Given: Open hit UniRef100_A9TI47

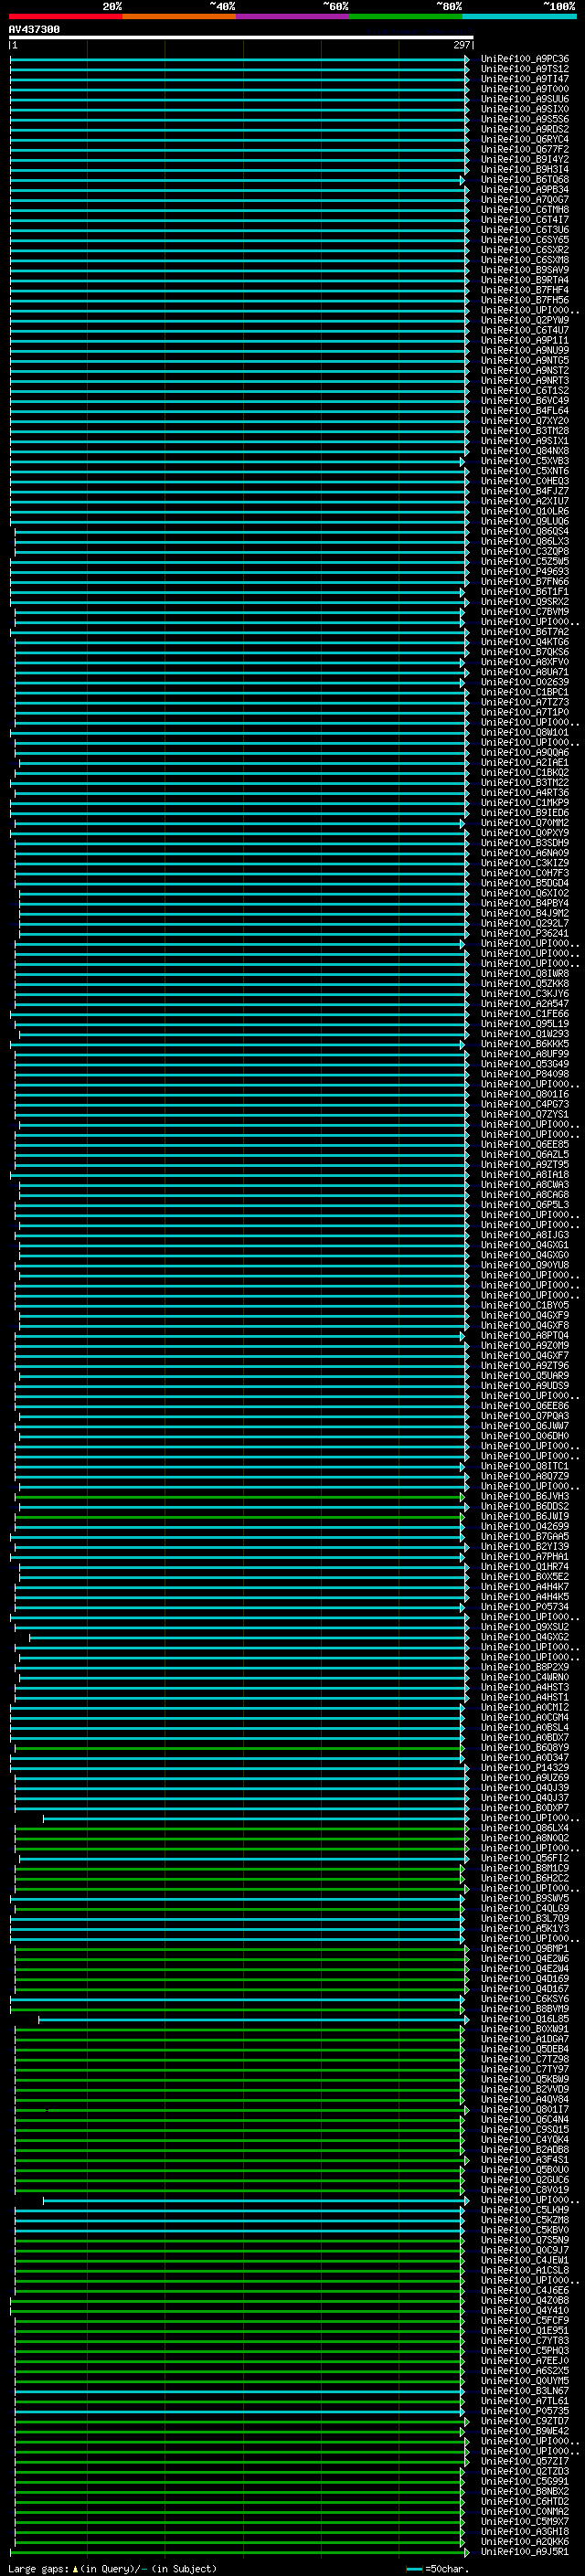Looking at the screenshot, I should click(x=525, y=79).
